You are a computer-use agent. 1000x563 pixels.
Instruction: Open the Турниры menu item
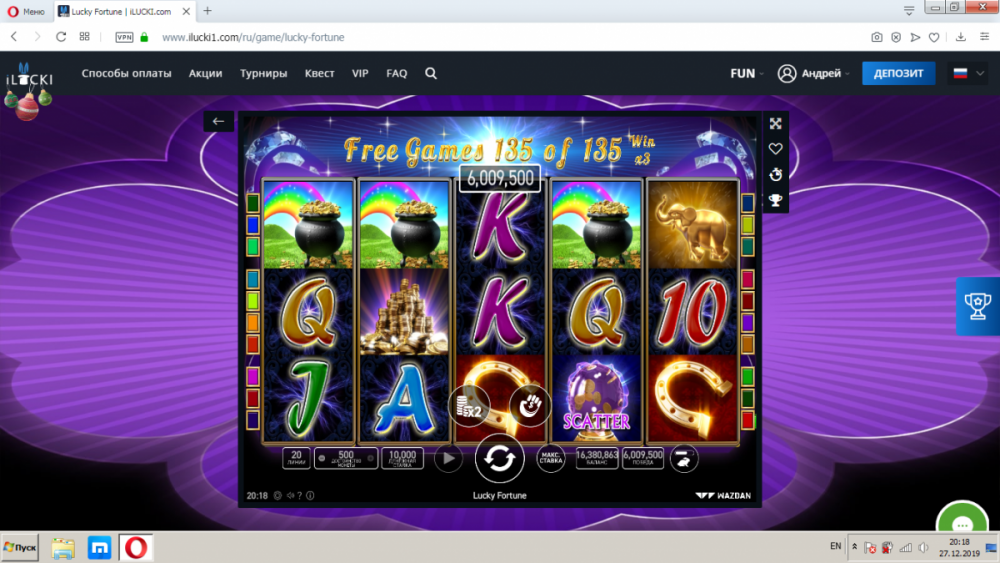(x=263, y=73)
